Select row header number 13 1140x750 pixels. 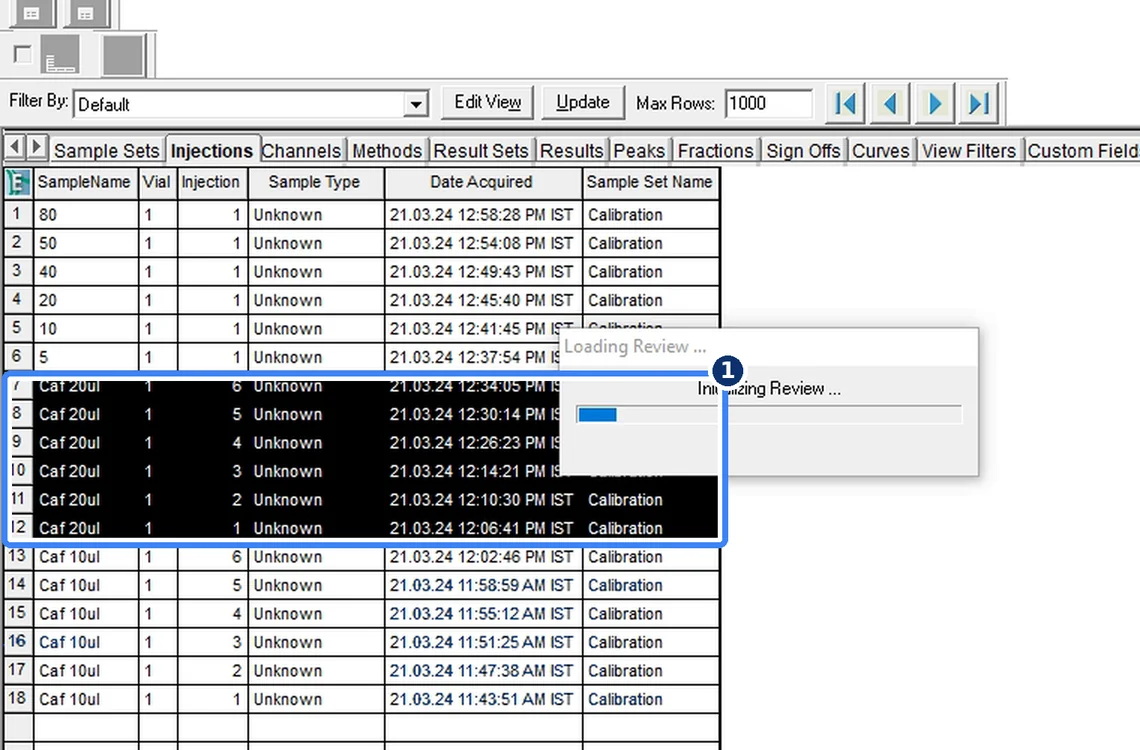point(17,556)
